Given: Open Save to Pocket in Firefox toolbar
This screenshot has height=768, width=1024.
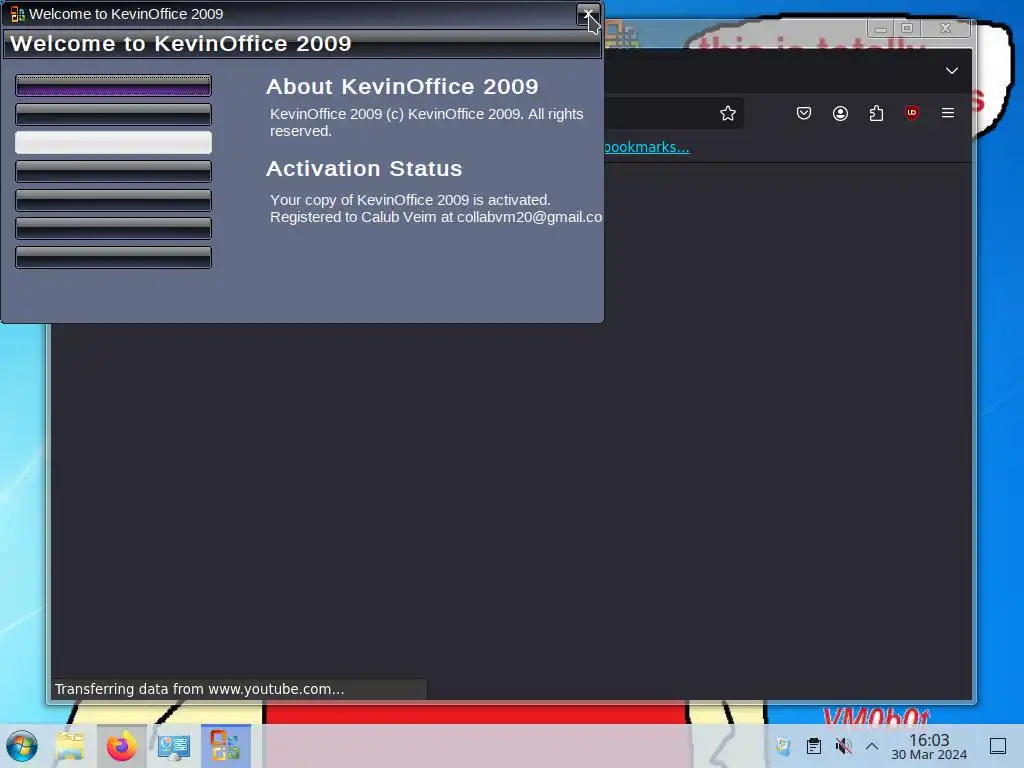Looking at the screenshot, I should click(x=804, y=113).
